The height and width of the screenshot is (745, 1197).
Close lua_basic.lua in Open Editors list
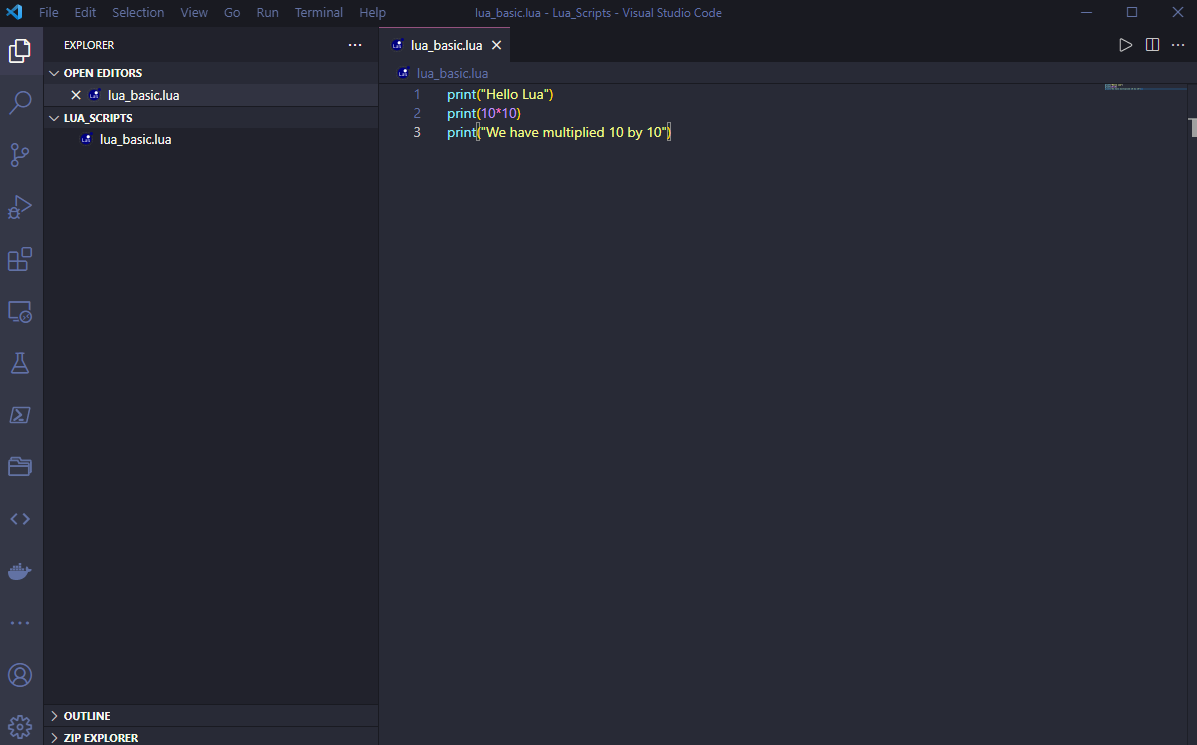point(76,95)
